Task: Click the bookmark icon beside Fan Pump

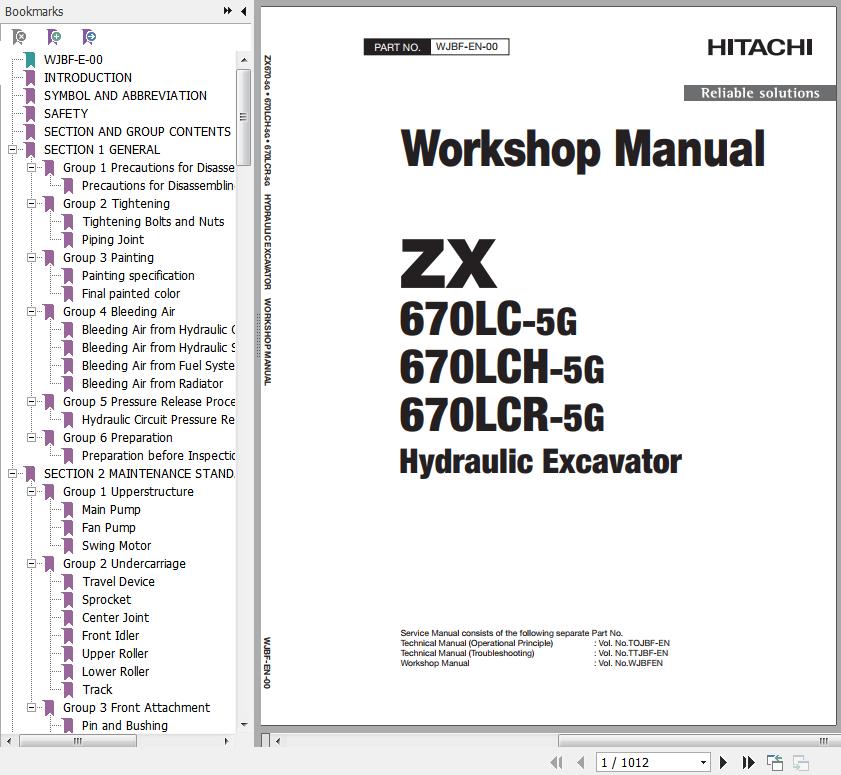Action: pos(68,528)
